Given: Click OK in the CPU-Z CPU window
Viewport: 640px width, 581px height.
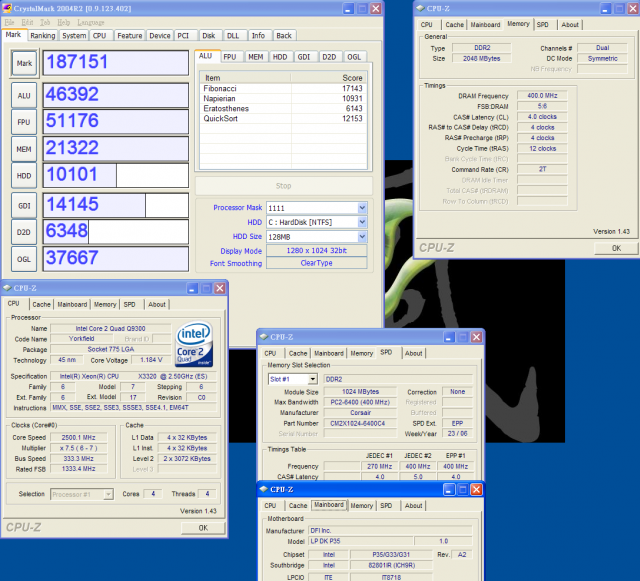Looking at the screenshot, I should [203, 528].
